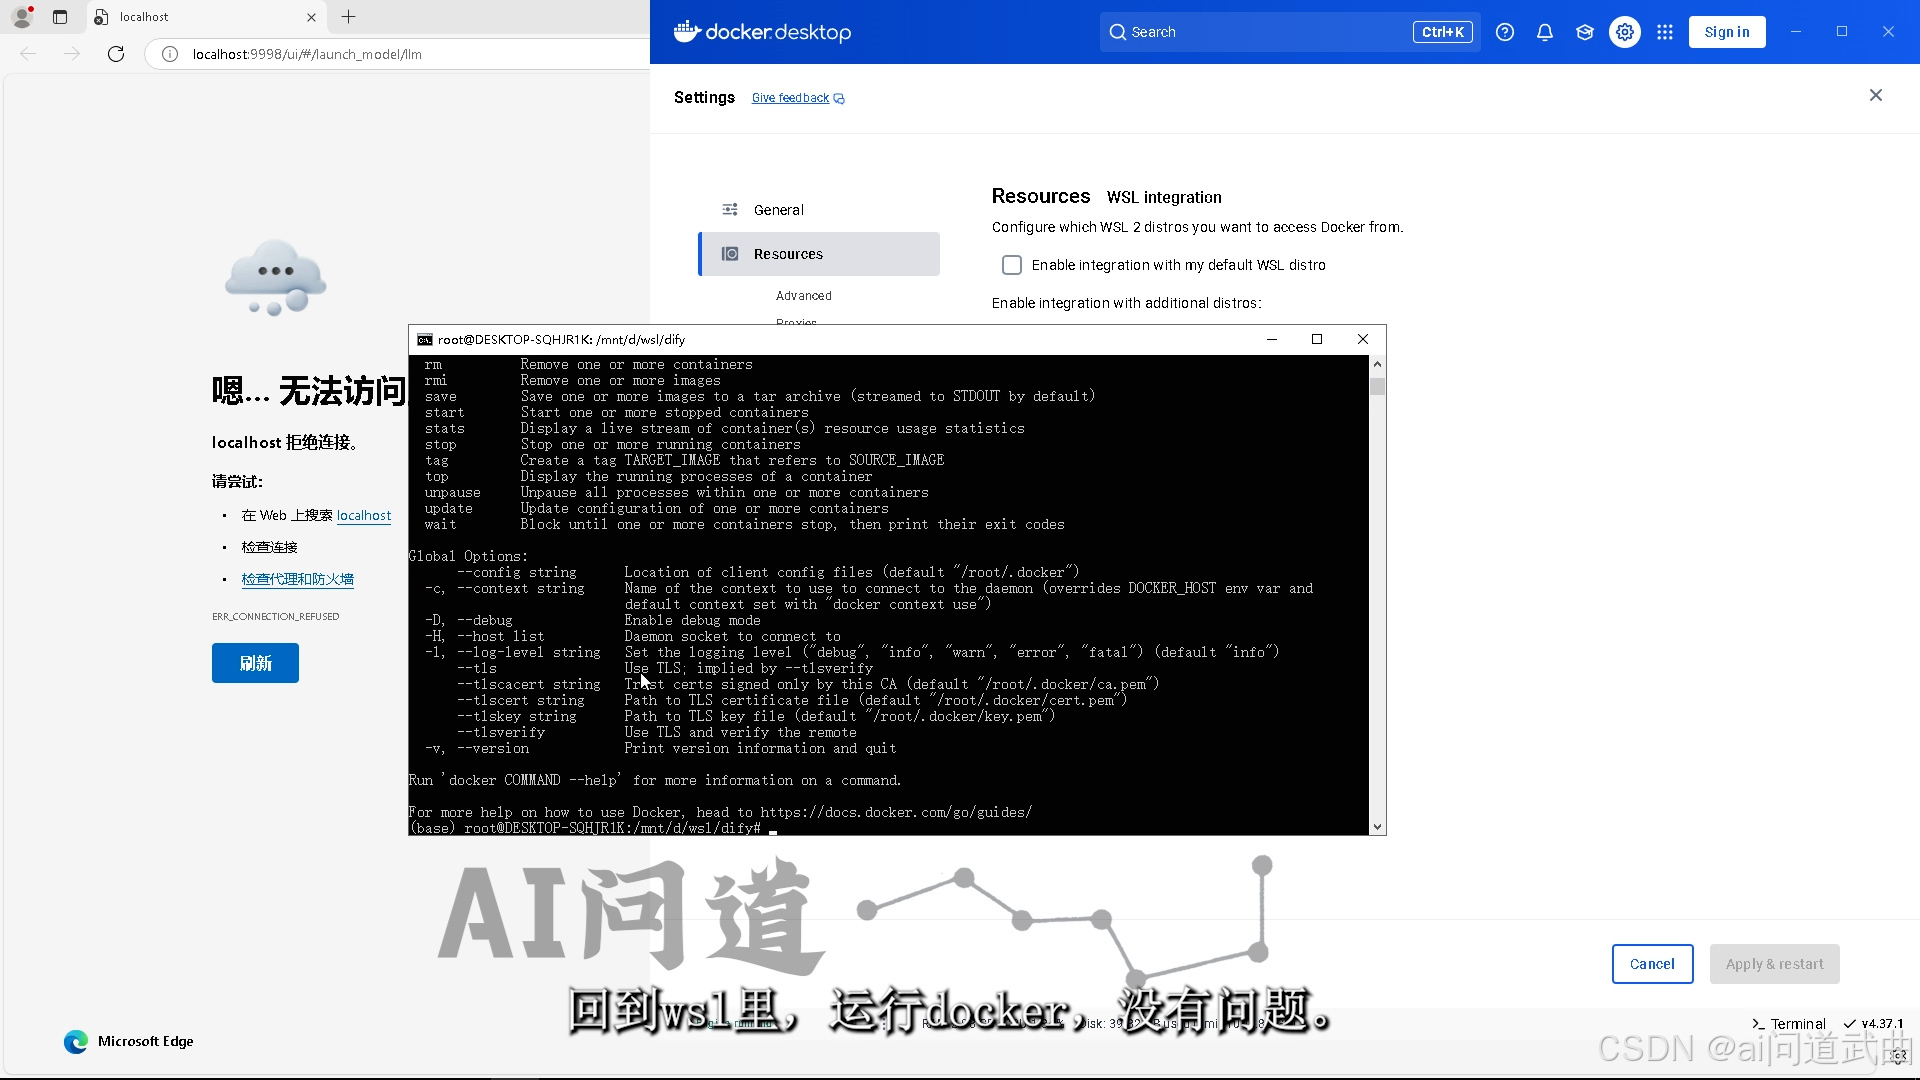Open the Learning center graduation cap icon
Image resolution: width=1920 pixels, height=1080 pixels.
pos(1584,32)
